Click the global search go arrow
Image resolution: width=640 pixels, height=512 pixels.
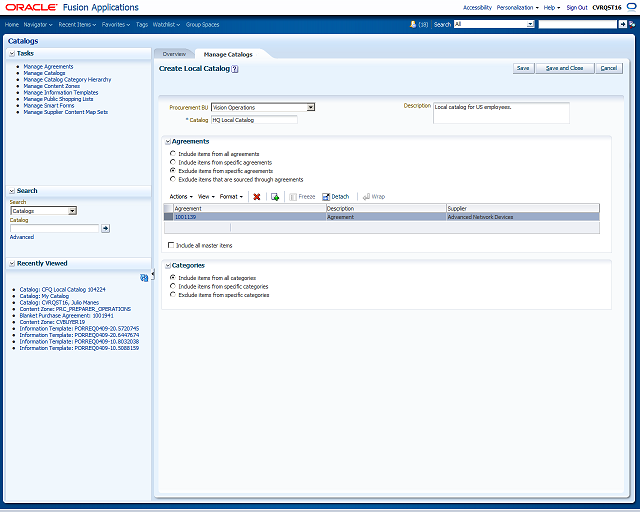(x=622, y=24)
